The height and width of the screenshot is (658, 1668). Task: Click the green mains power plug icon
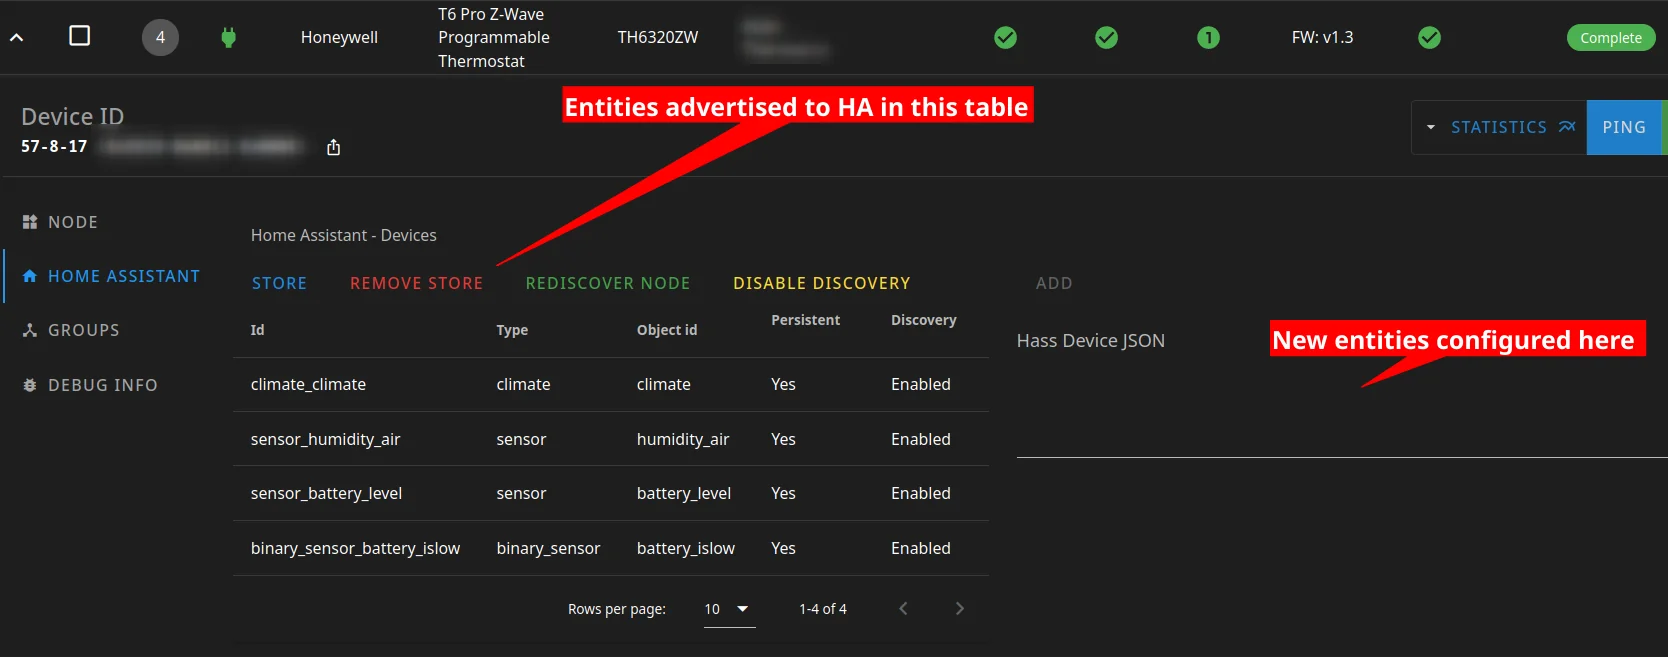point(228,38)
